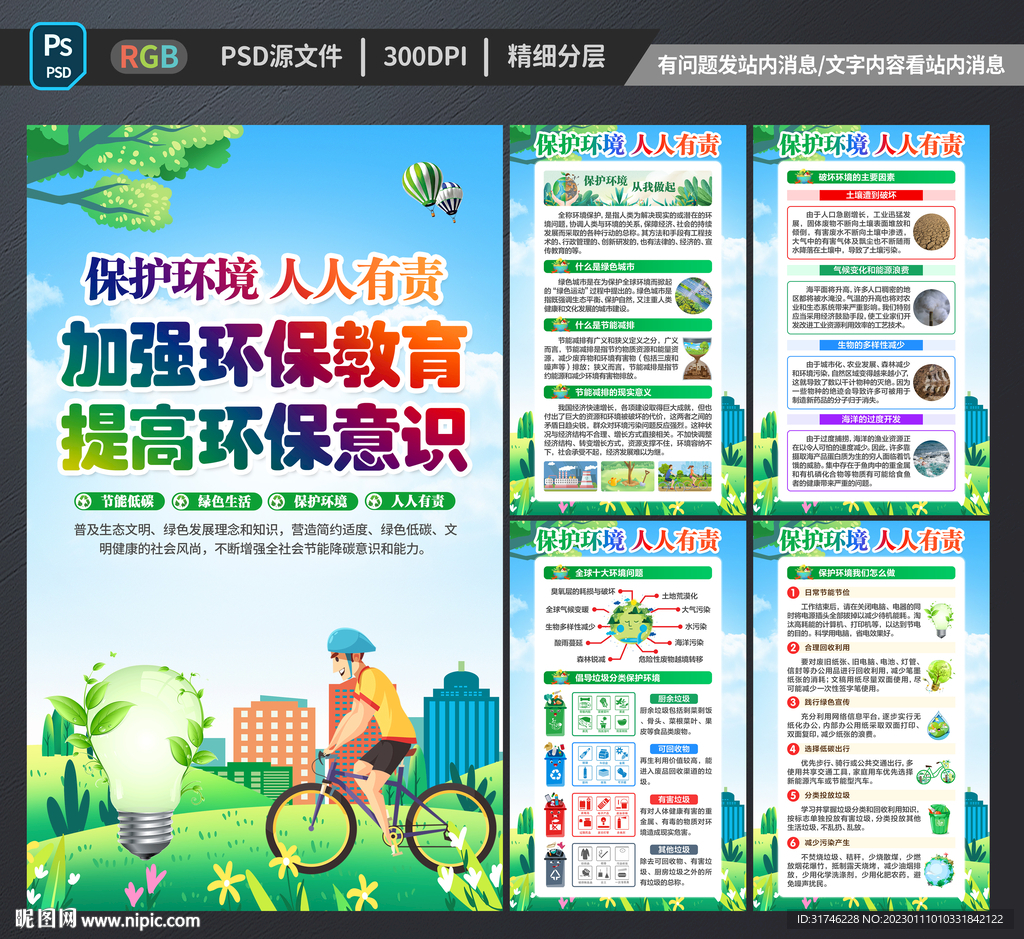Click the 海洋污染 label in the diagram

[690, 643]
